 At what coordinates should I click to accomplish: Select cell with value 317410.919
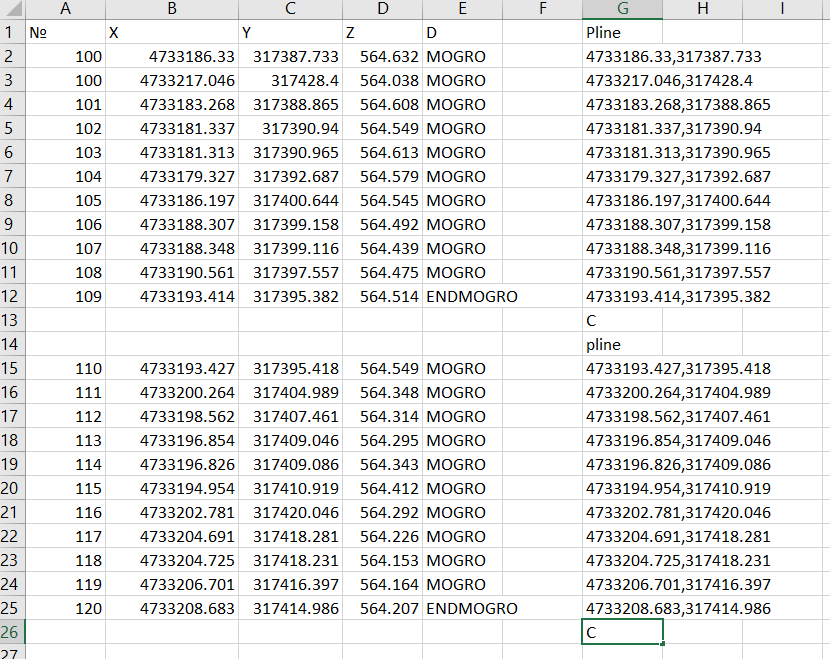[x=290, y=489]
